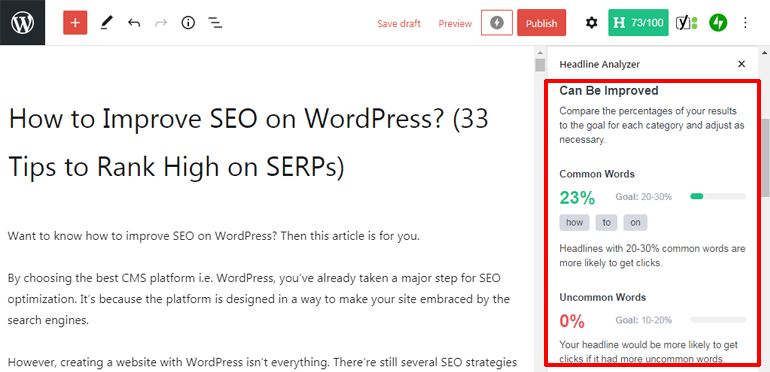Viewport: 770px width, 372px height.
Task: Click the editor scrollbar up arrow
Action: point(540,52)
